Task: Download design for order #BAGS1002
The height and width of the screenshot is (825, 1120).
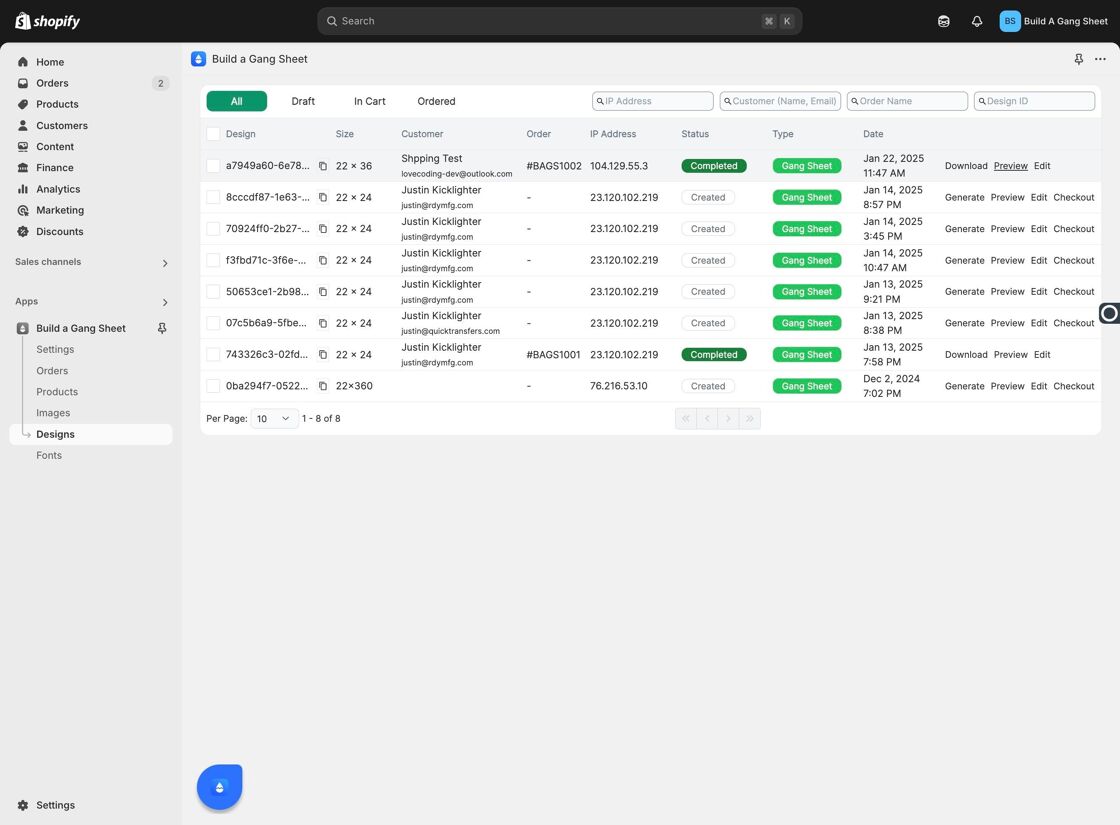Action: click(966, 166)
